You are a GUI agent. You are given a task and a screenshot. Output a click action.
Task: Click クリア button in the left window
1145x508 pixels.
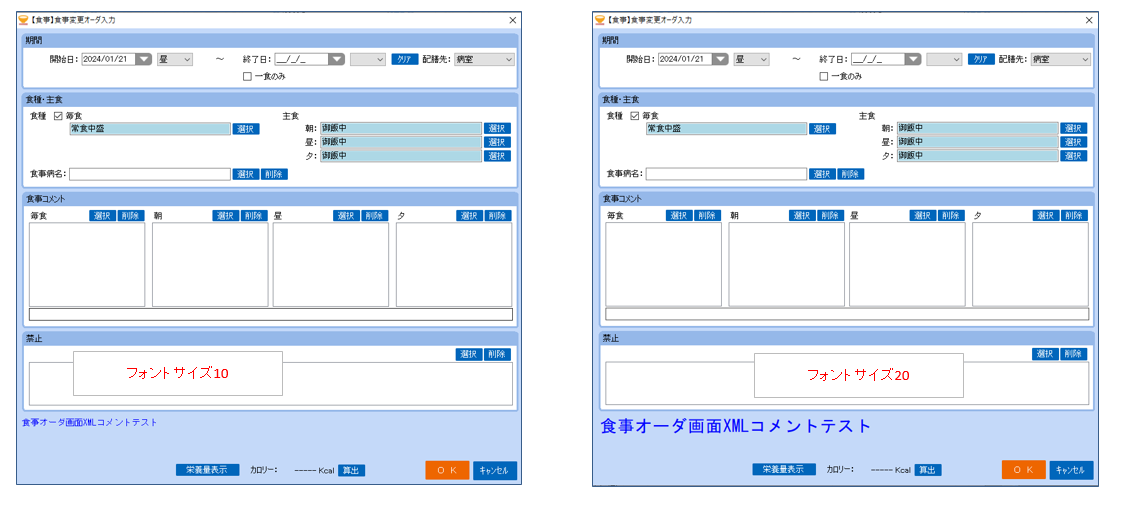coord(405,60)
